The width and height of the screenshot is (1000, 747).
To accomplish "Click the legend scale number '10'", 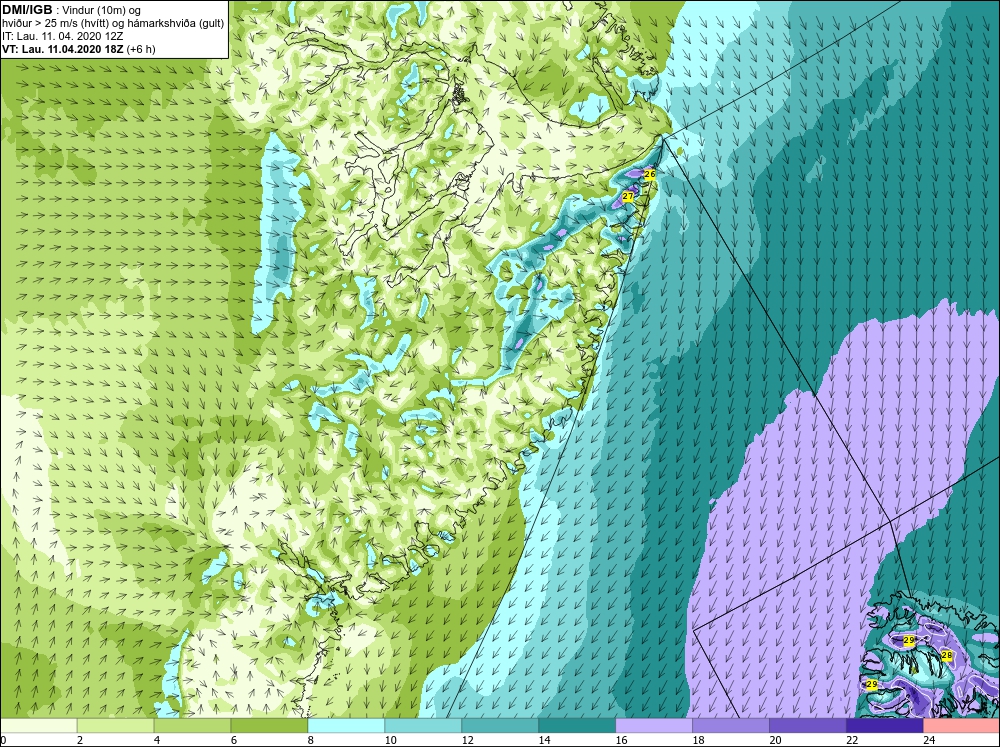I will 390,740.
